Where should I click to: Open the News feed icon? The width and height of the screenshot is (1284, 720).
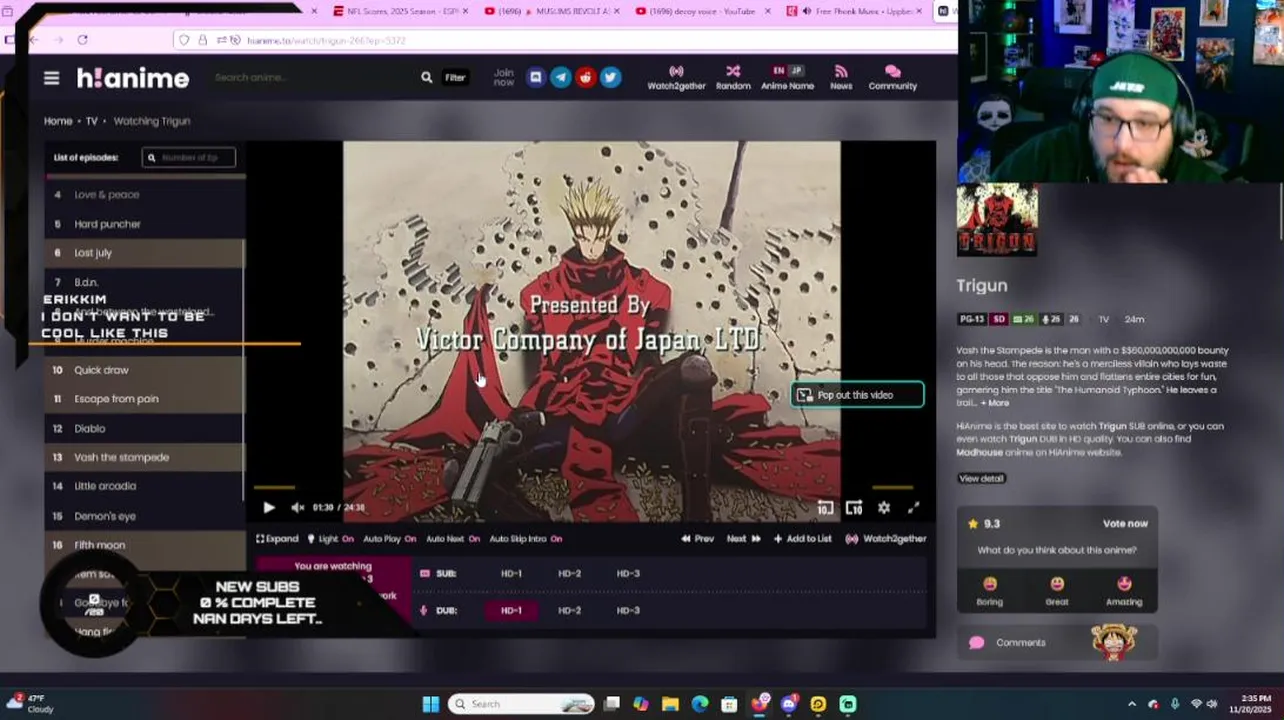[841, 78]
